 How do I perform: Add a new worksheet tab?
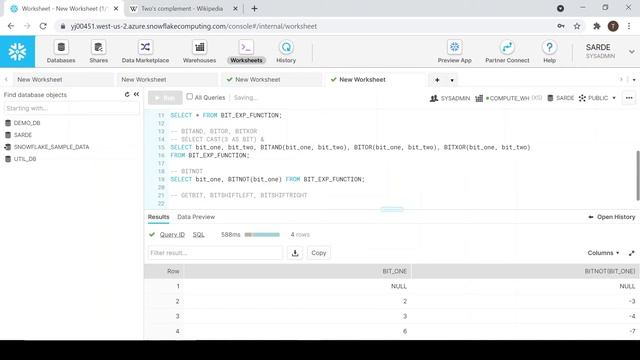(x=437, y=80)
